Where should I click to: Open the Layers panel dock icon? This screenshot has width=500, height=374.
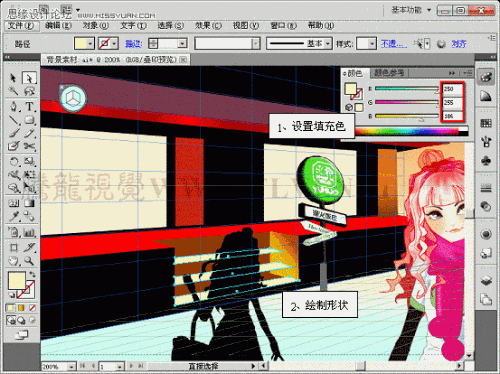[x=486, y=280]
